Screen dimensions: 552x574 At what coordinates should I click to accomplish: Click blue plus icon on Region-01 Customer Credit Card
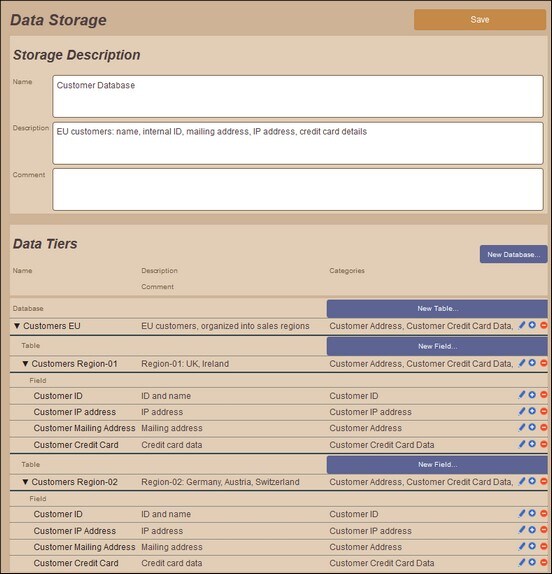[532, 444]
